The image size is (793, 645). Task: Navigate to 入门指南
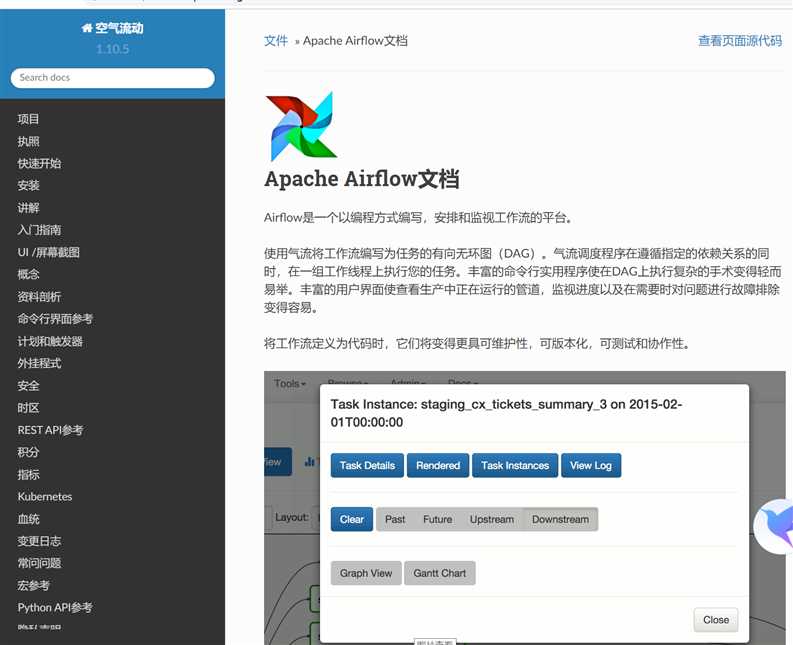click(39, 230)
